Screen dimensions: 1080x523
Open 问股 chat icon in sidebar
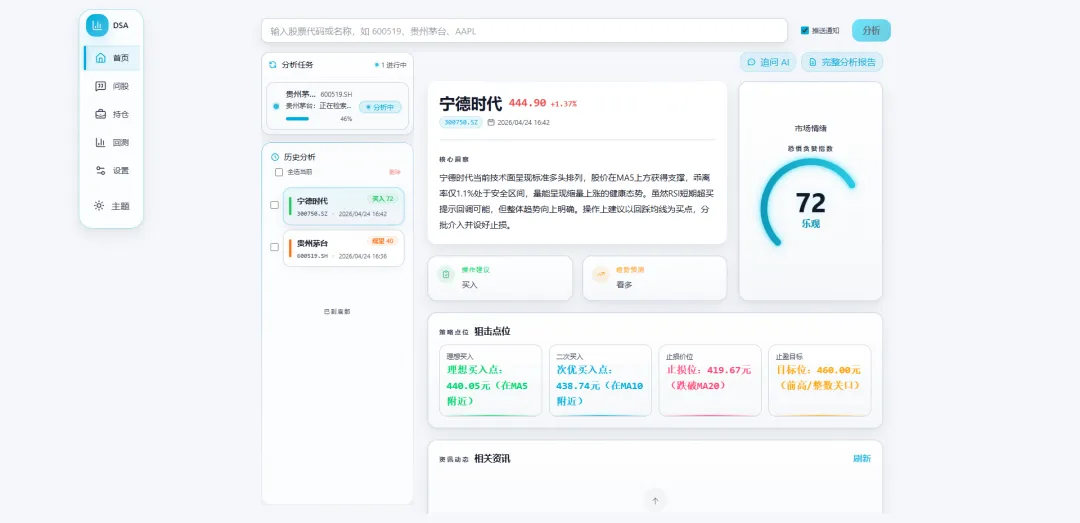[101, 86]
